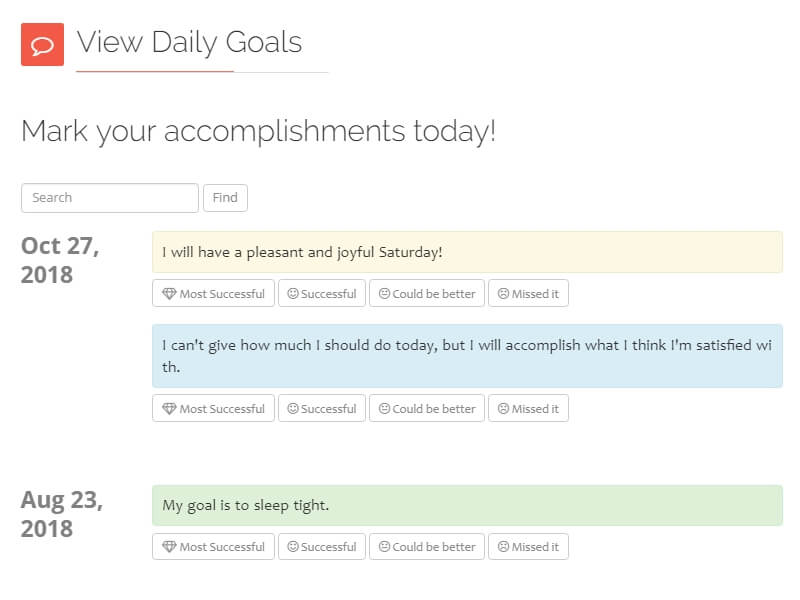The width and height of the screenshot is (800, 600).
Task: Mark sleep tight goal as Most Successful
Action: click(213, 546)
